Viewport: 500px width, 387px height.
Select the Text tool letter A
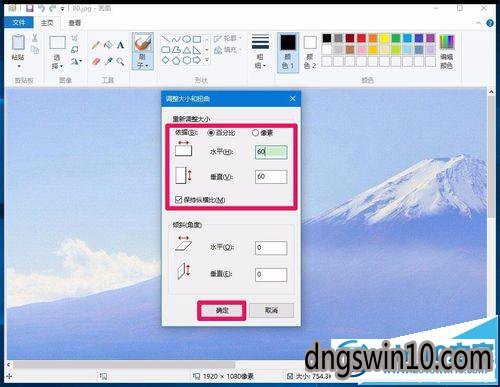(x=120, y=45)
